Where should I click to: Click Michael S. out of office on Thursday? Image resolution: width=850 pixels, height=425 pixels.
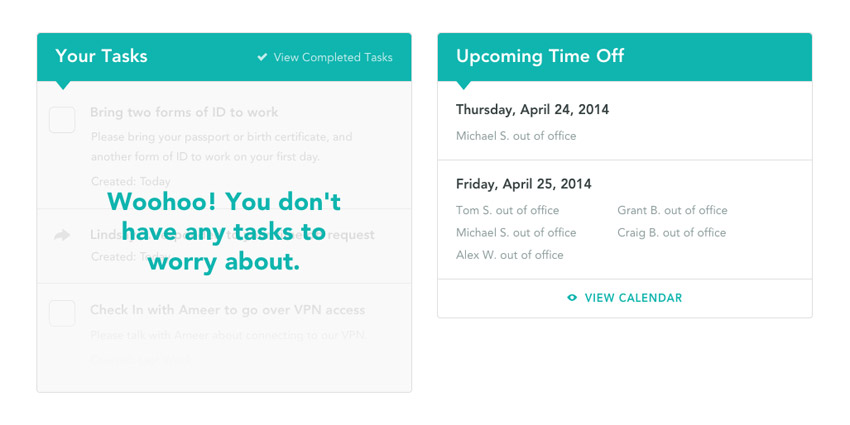[516, 136]
